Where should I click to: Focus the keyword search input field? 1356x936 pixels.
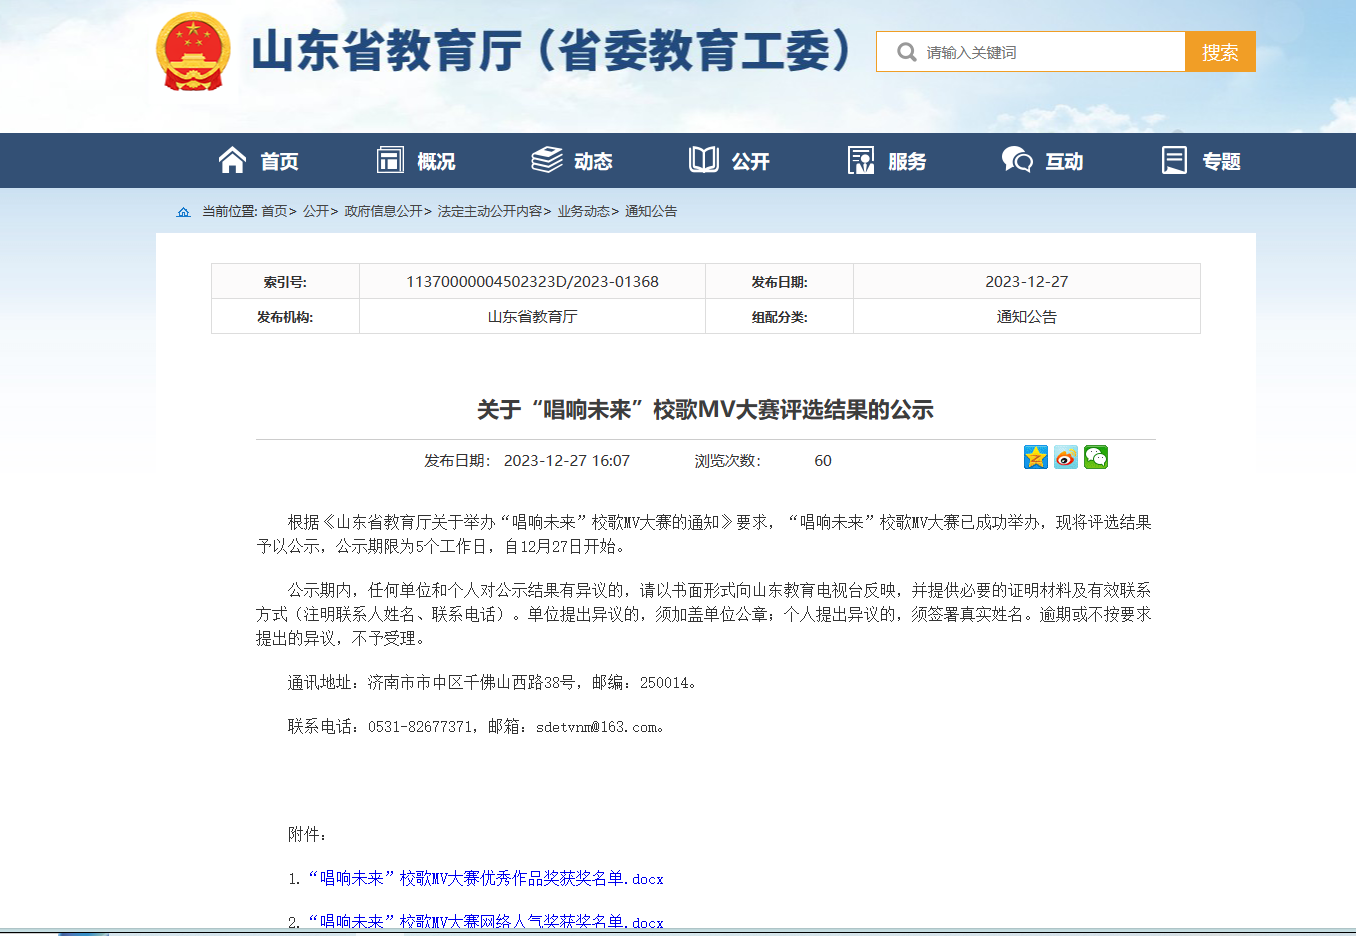click(1050, 52)
